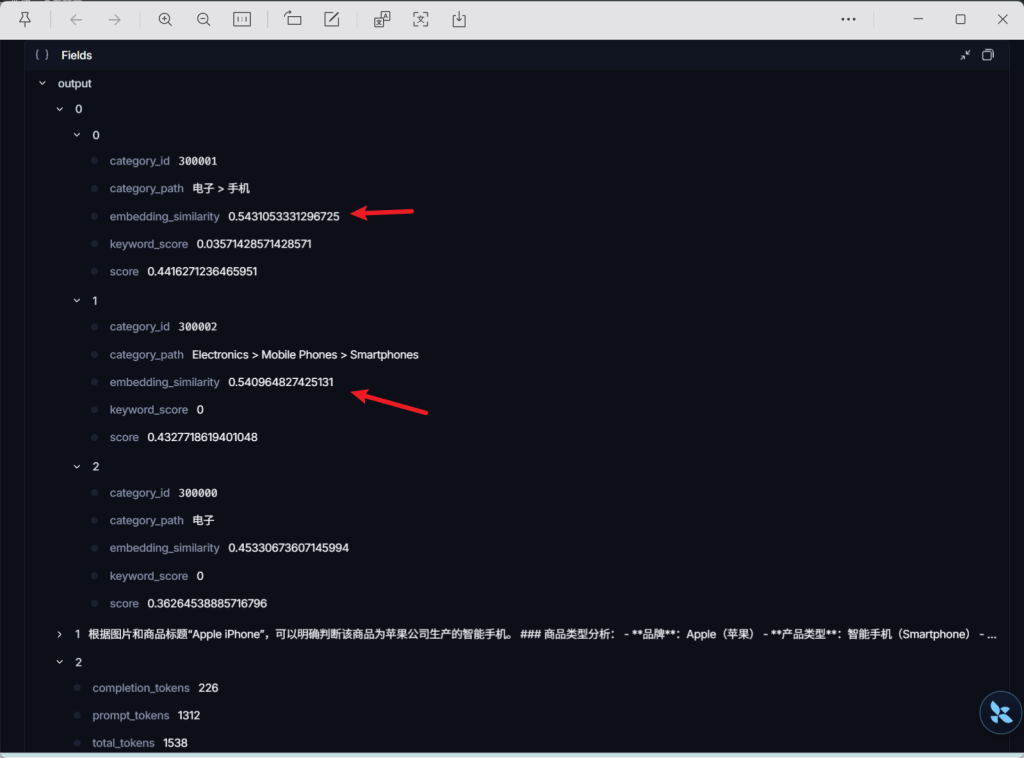Collapse the category 300002 result node

[x=78, y=300]
